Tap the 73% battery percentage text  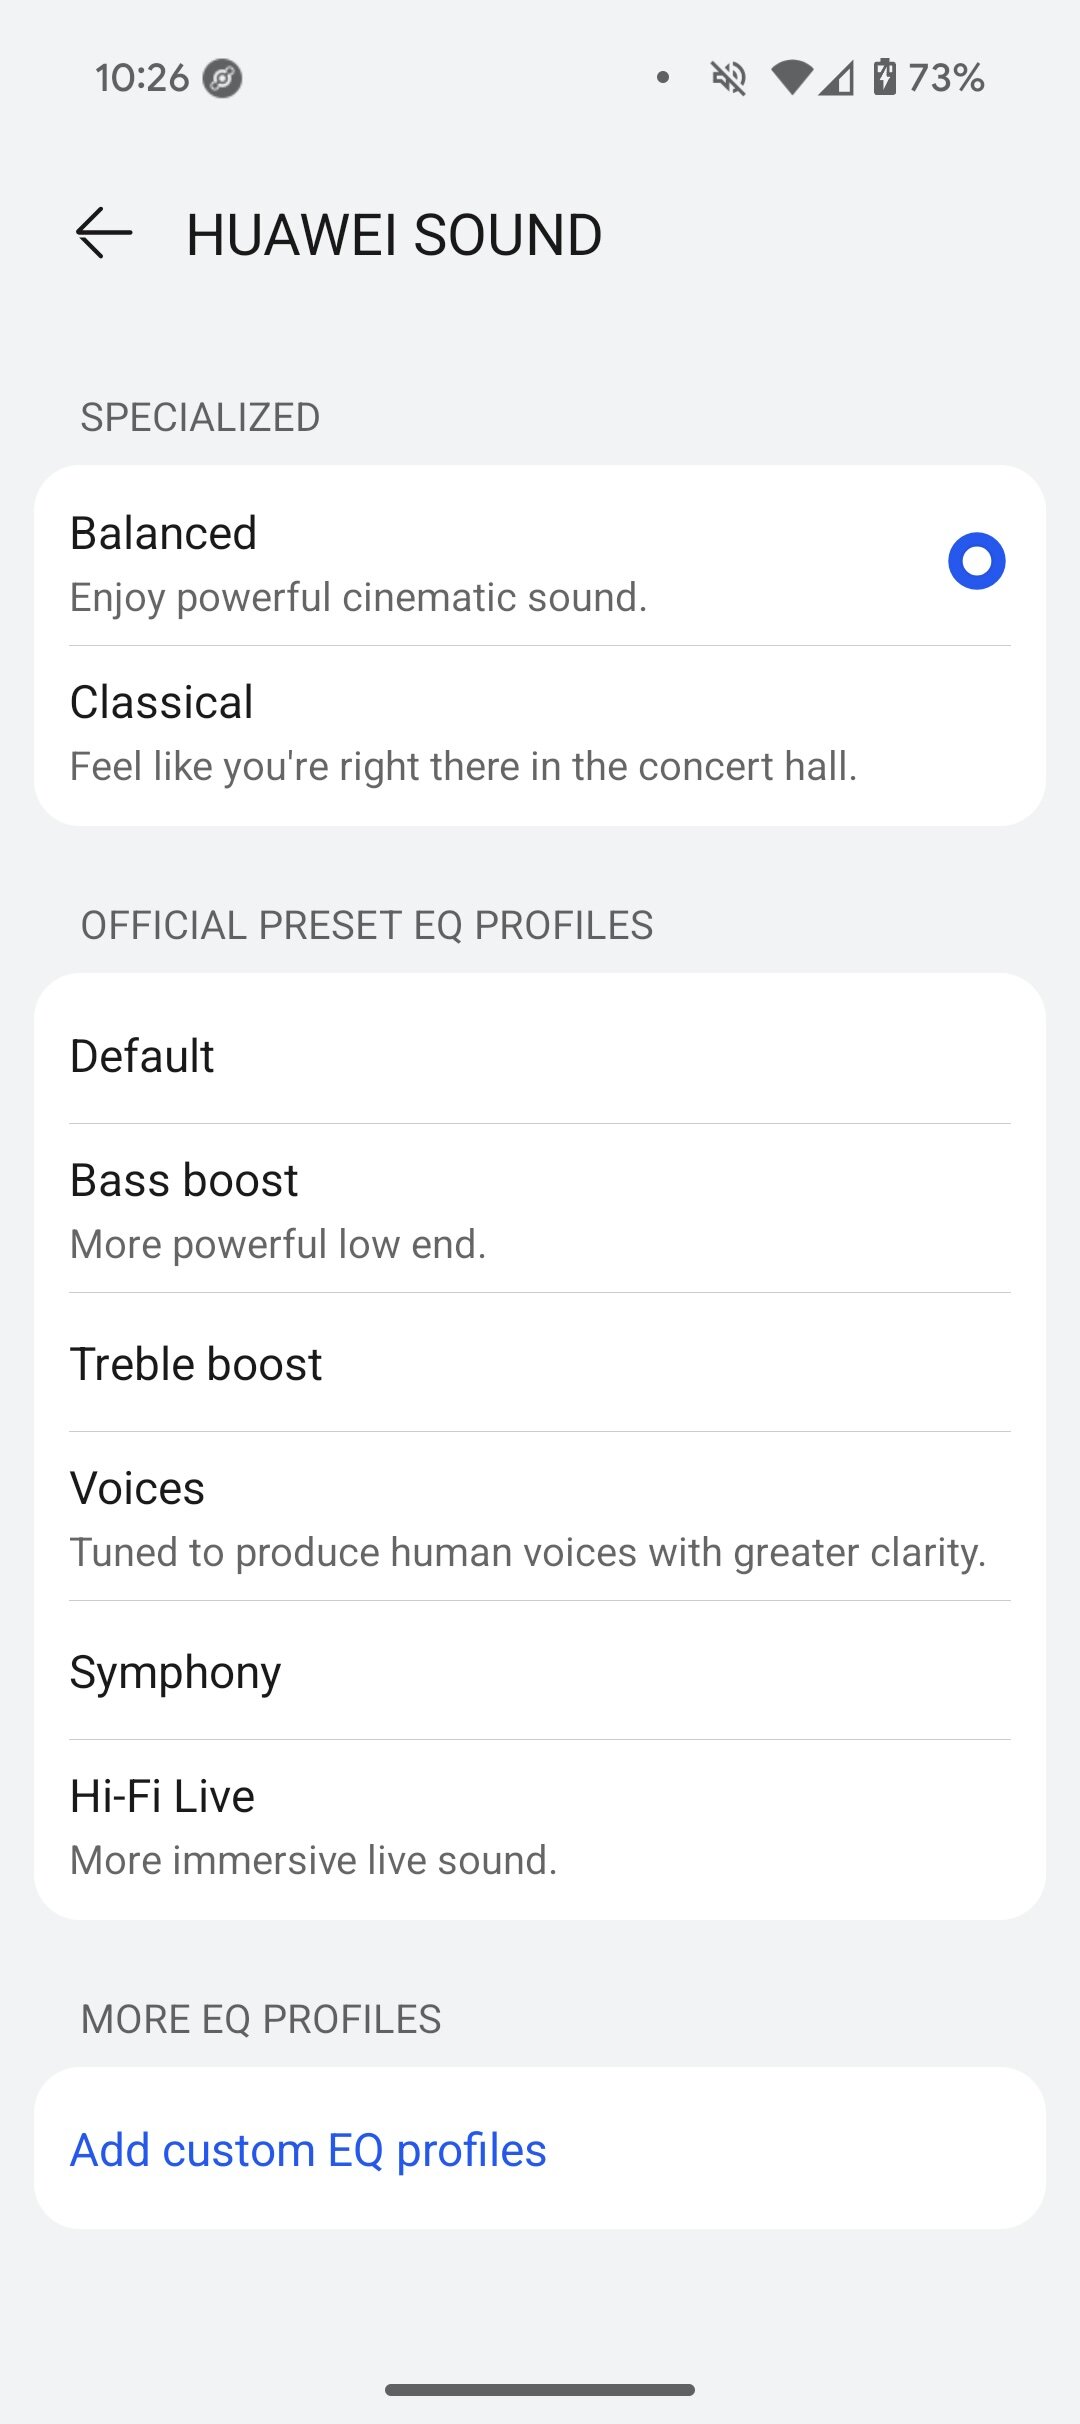tap(946, 78)
